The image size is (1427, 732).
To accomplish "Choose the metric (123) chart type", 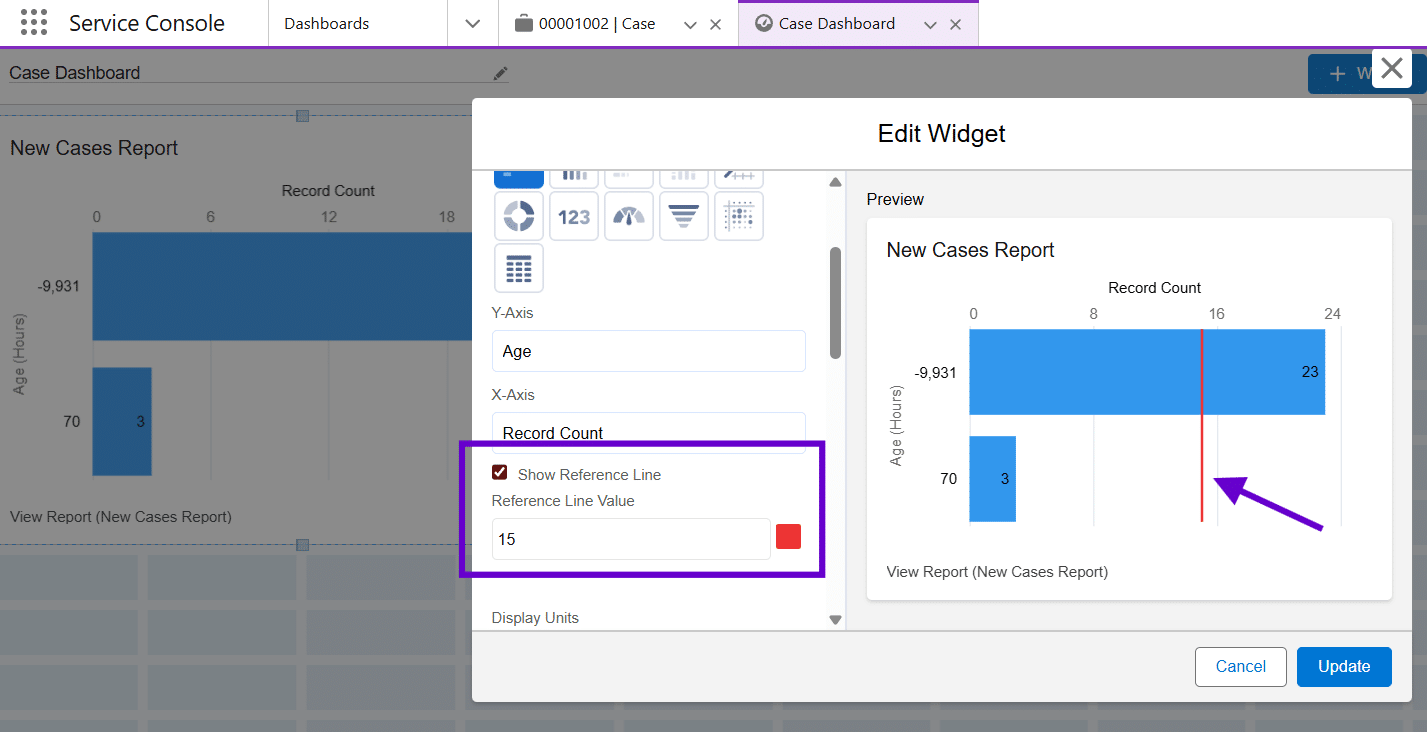I will [x=574, y=216].
